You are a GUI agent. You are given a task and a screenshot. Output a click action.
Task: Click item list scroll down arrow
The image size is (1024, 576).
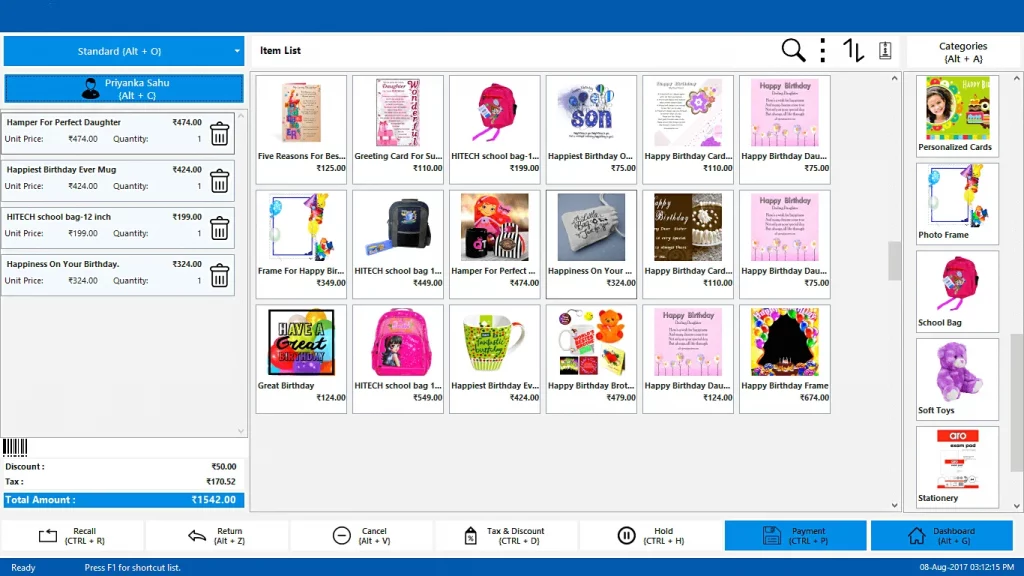(895, 505)
